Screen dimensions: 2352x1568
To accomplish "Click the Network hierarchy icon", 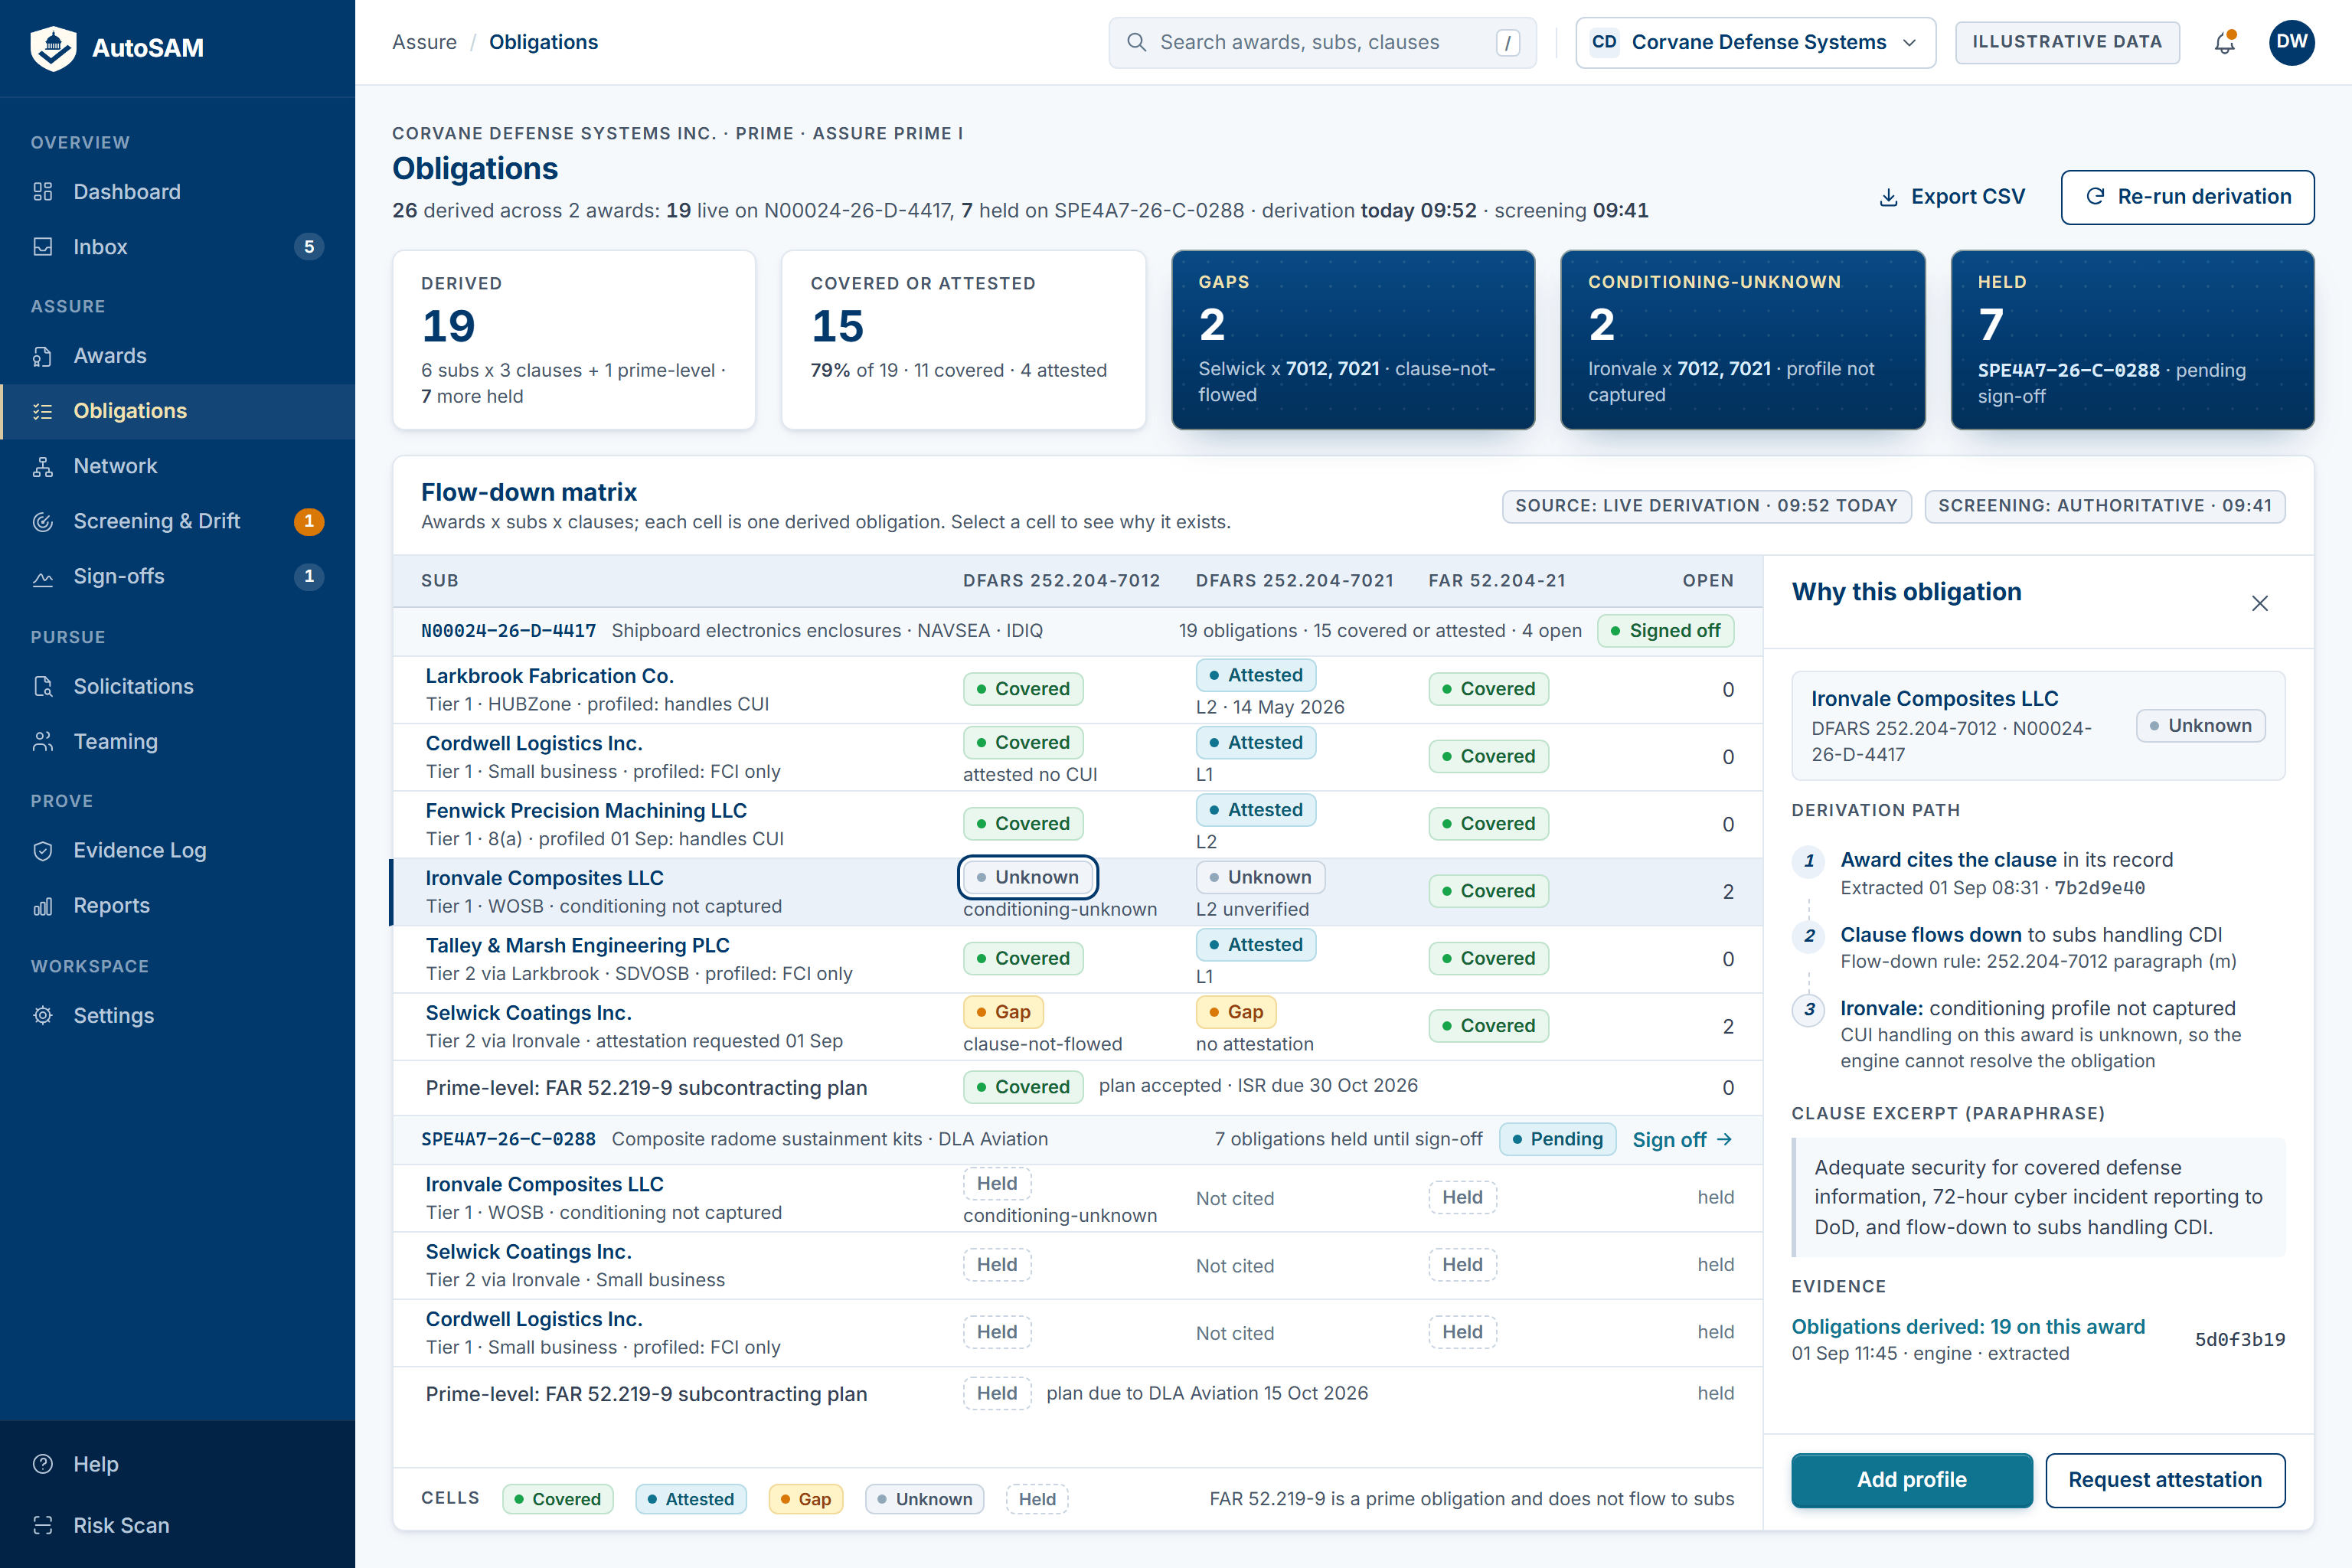I will [43, 466].
